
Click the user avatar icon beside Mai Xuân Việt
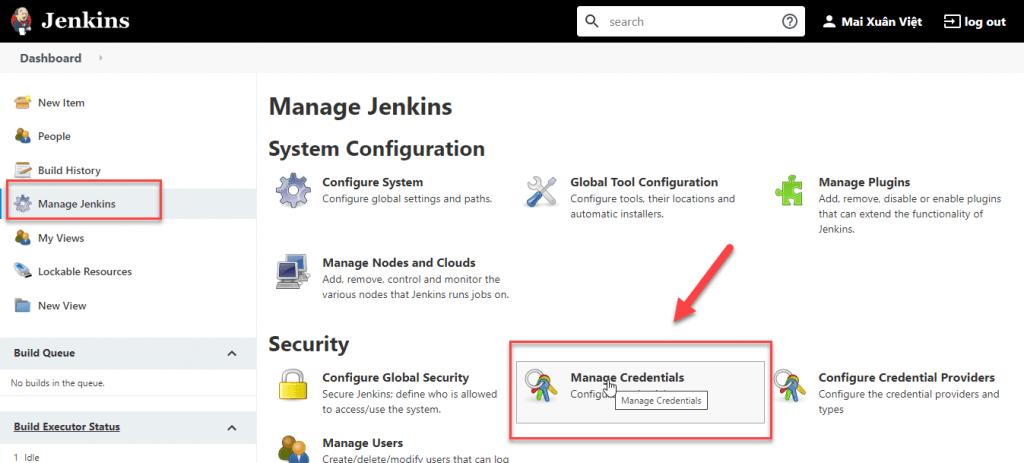(x=829, y=22)
